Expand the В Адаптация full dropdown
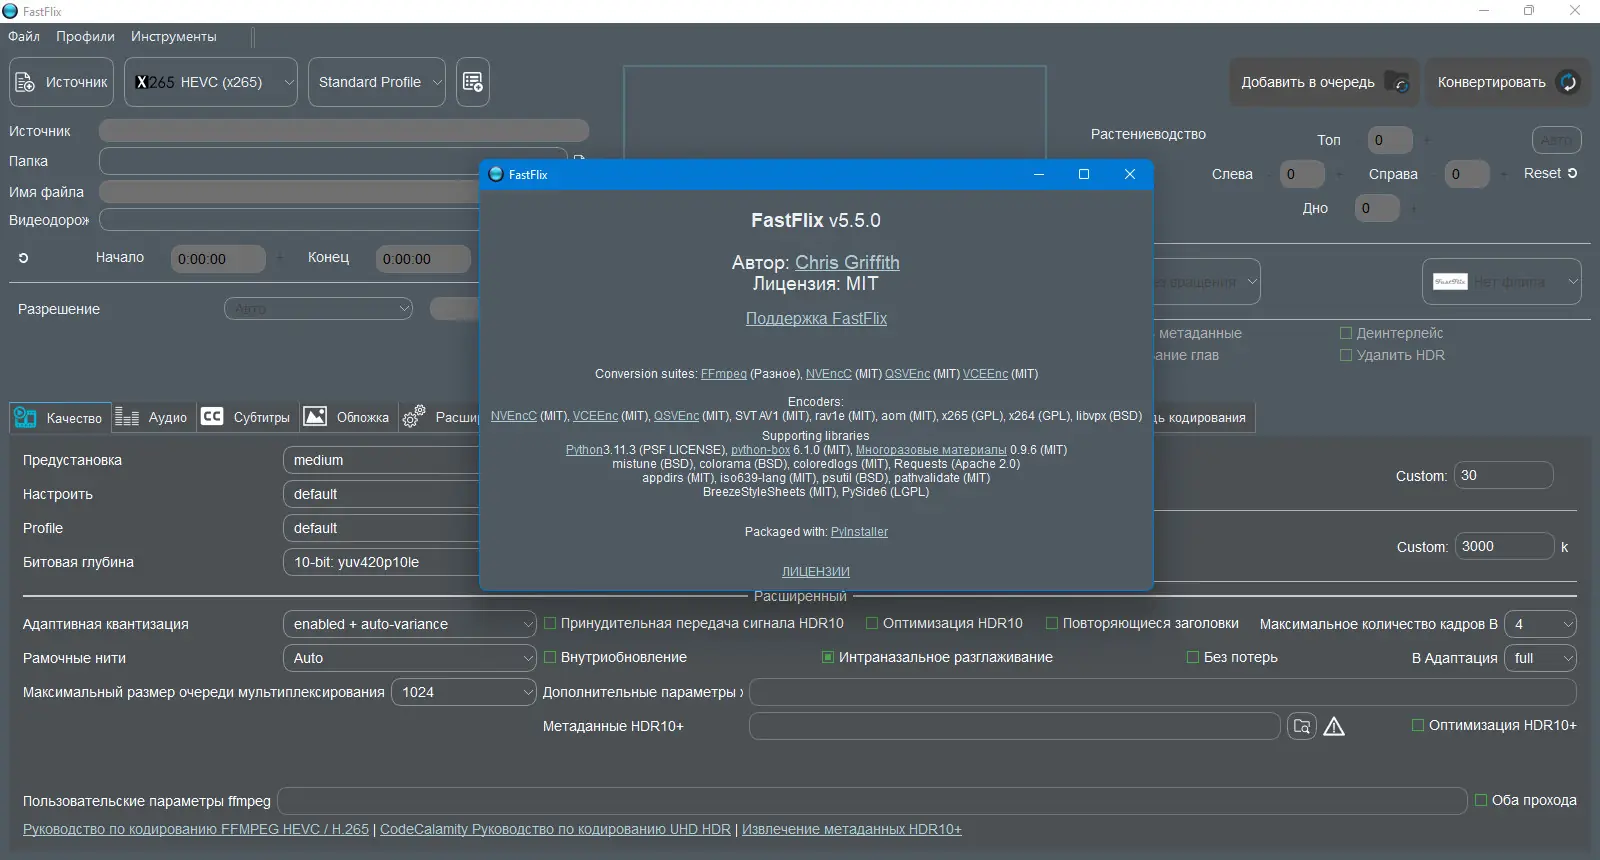The image size is (1600, 860). (1540, 658)
